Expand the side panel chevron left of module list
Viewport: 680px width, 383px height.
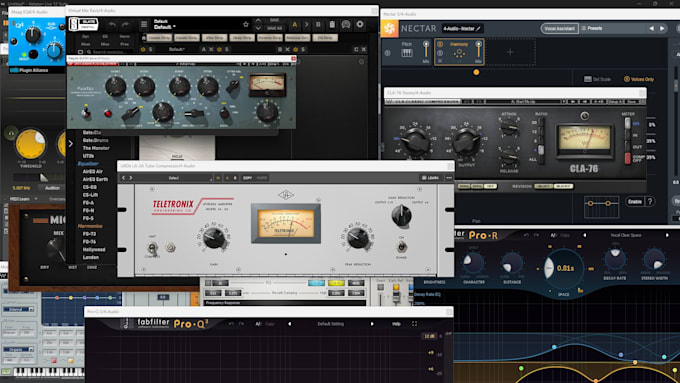point(71,144)
